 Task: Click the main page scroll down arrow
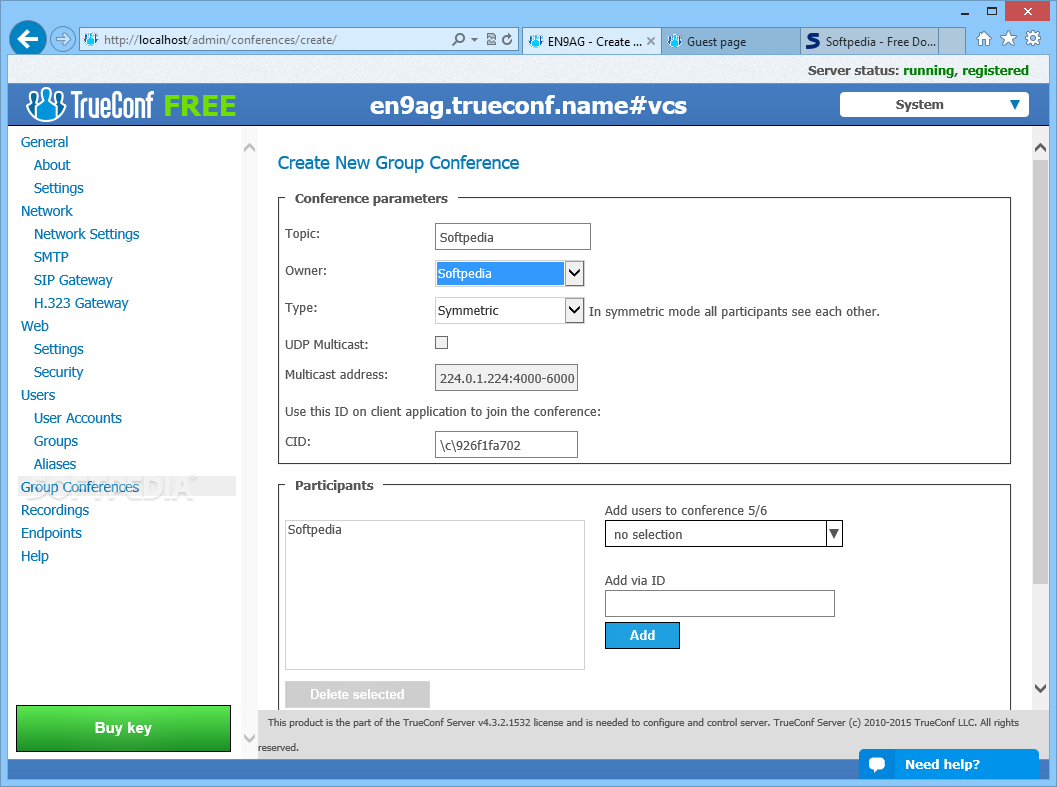[1040, 688]
